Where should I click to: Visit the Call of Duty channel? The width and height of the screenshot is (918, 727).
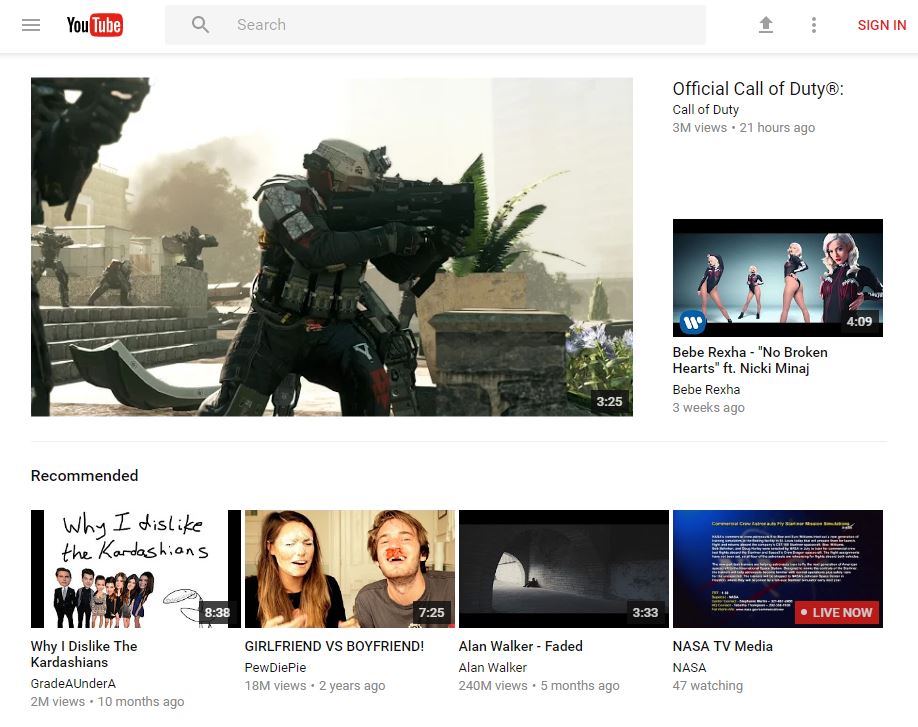(x=705, y=109)
